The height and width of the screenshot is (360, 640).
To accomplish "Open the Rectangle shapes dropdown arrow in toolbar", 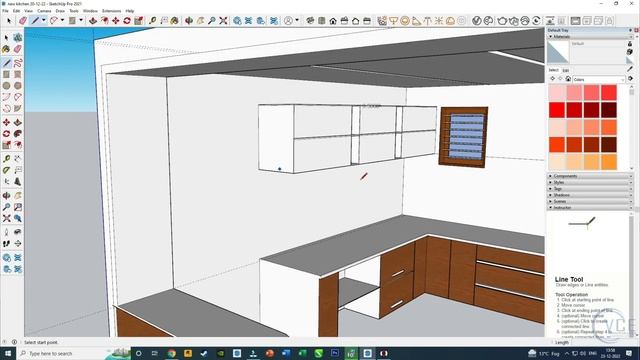I will pos(80,20).
